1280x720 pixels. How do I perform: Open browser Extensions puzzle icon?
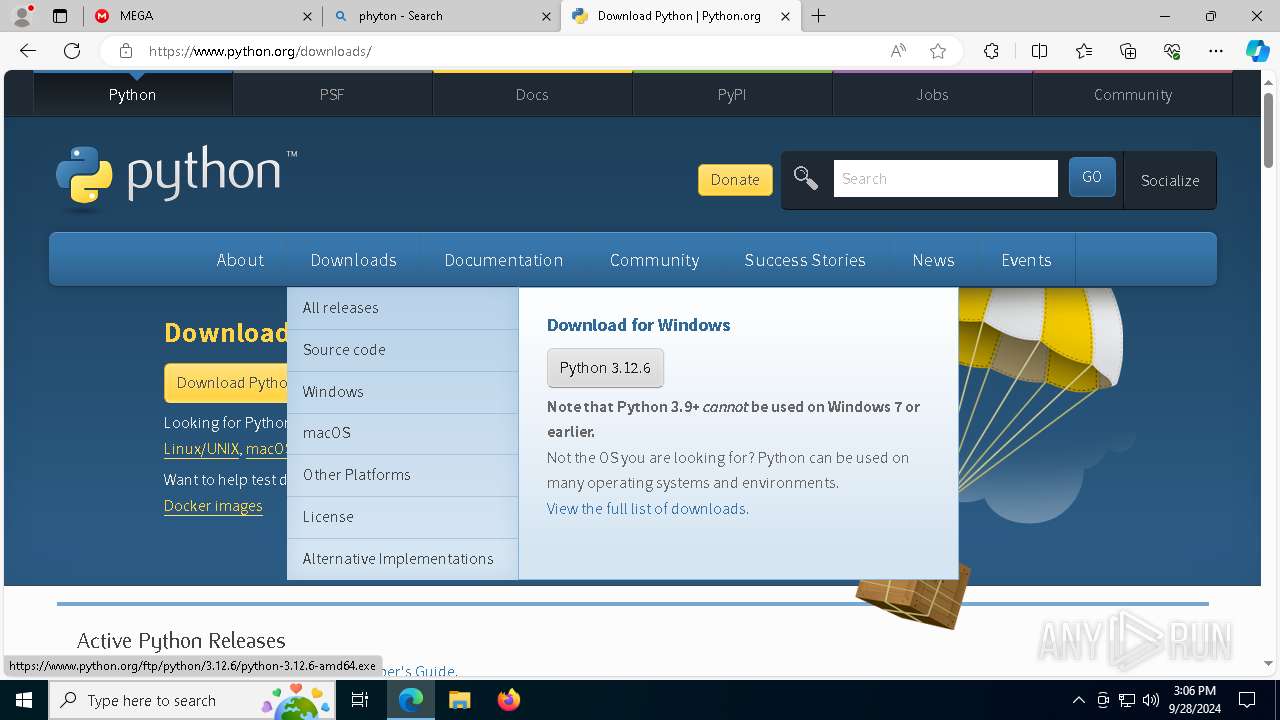[x=991, y=51]
